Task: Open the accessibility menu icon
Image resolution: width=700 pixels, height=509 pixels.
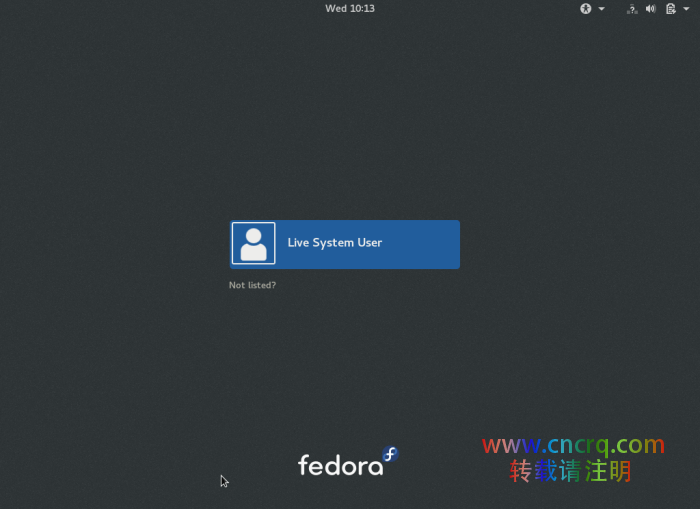Action: click(586, 8)
